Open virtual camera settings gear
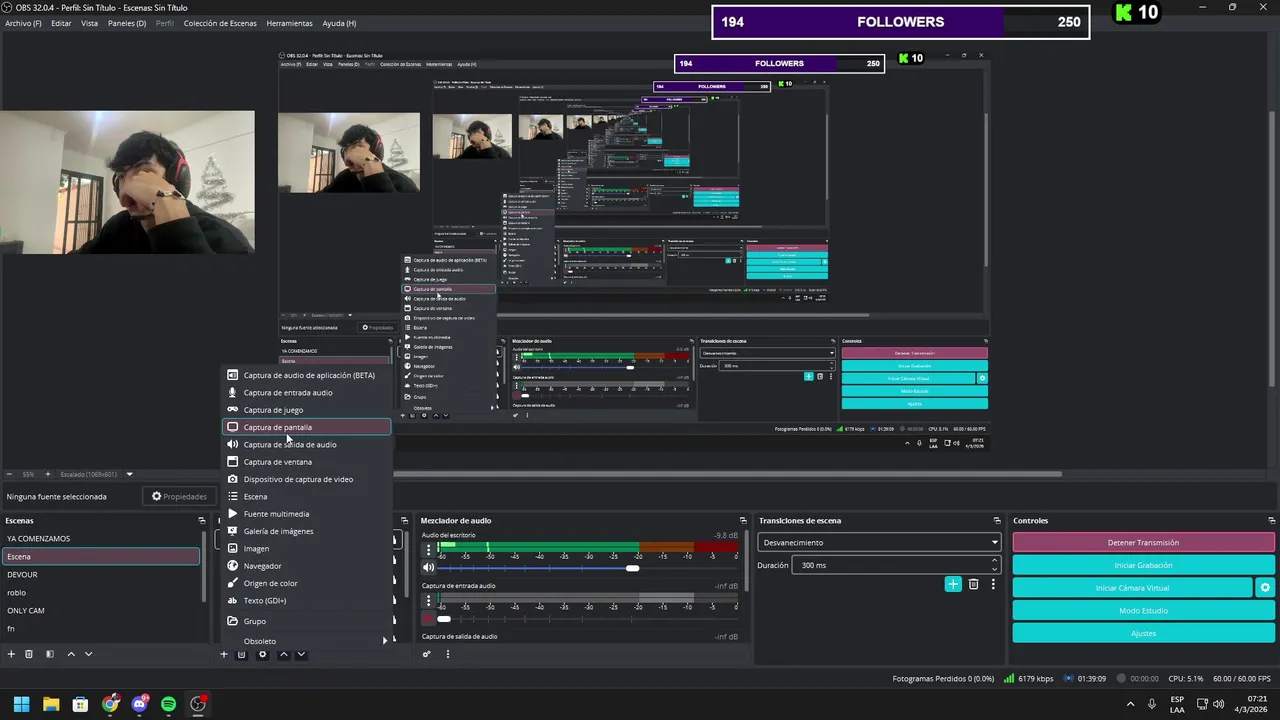Image resolution: width=1280 pixels, height=720 pixels. 1265,588
